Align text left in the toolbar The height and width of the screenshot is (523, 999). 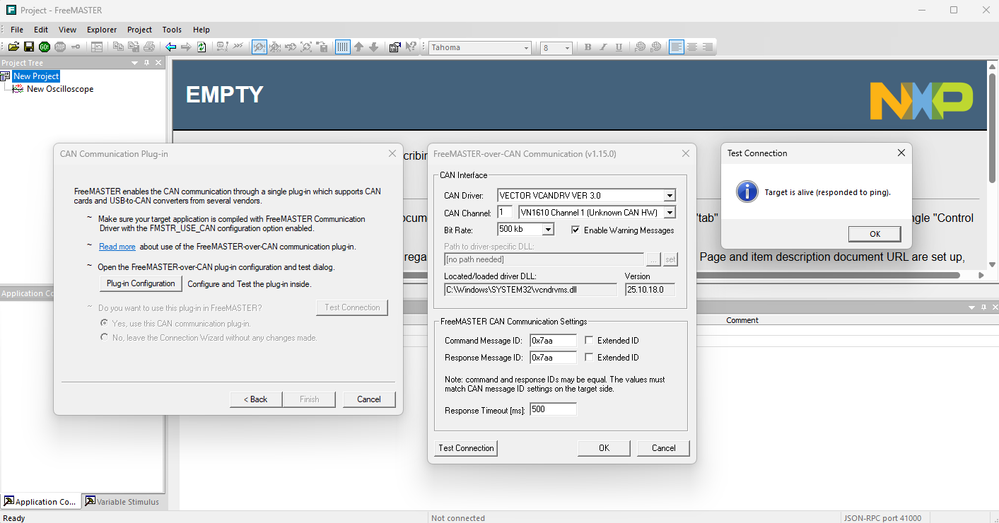pos(677,47)
